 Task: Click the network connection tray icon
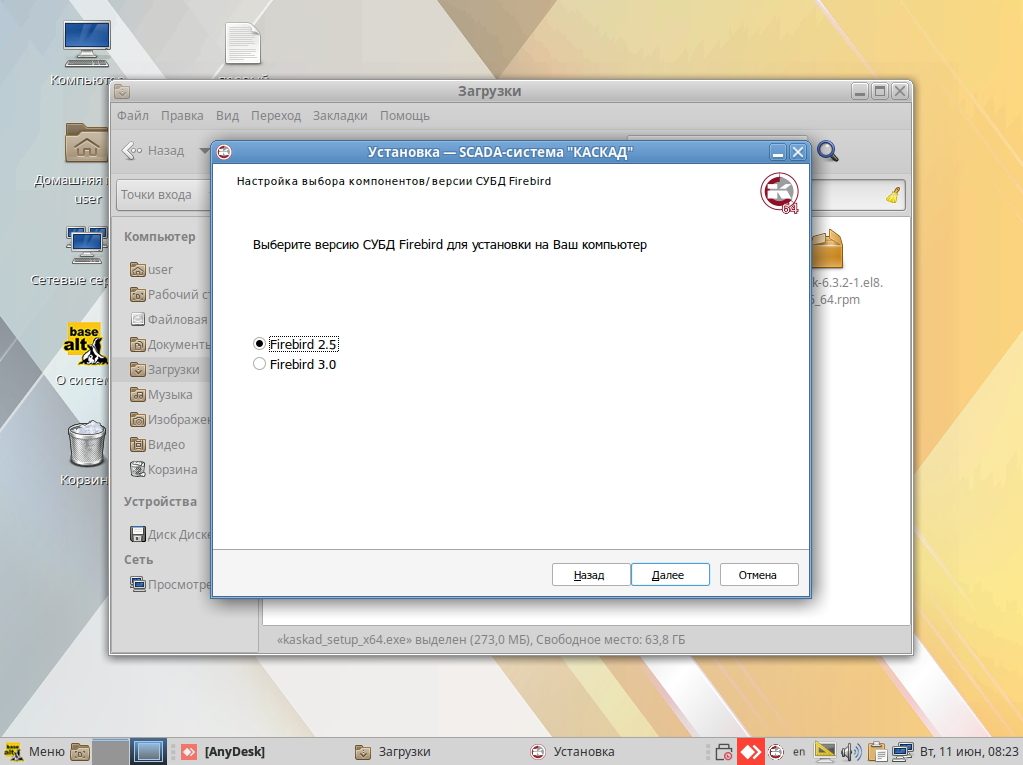point(903,751)
